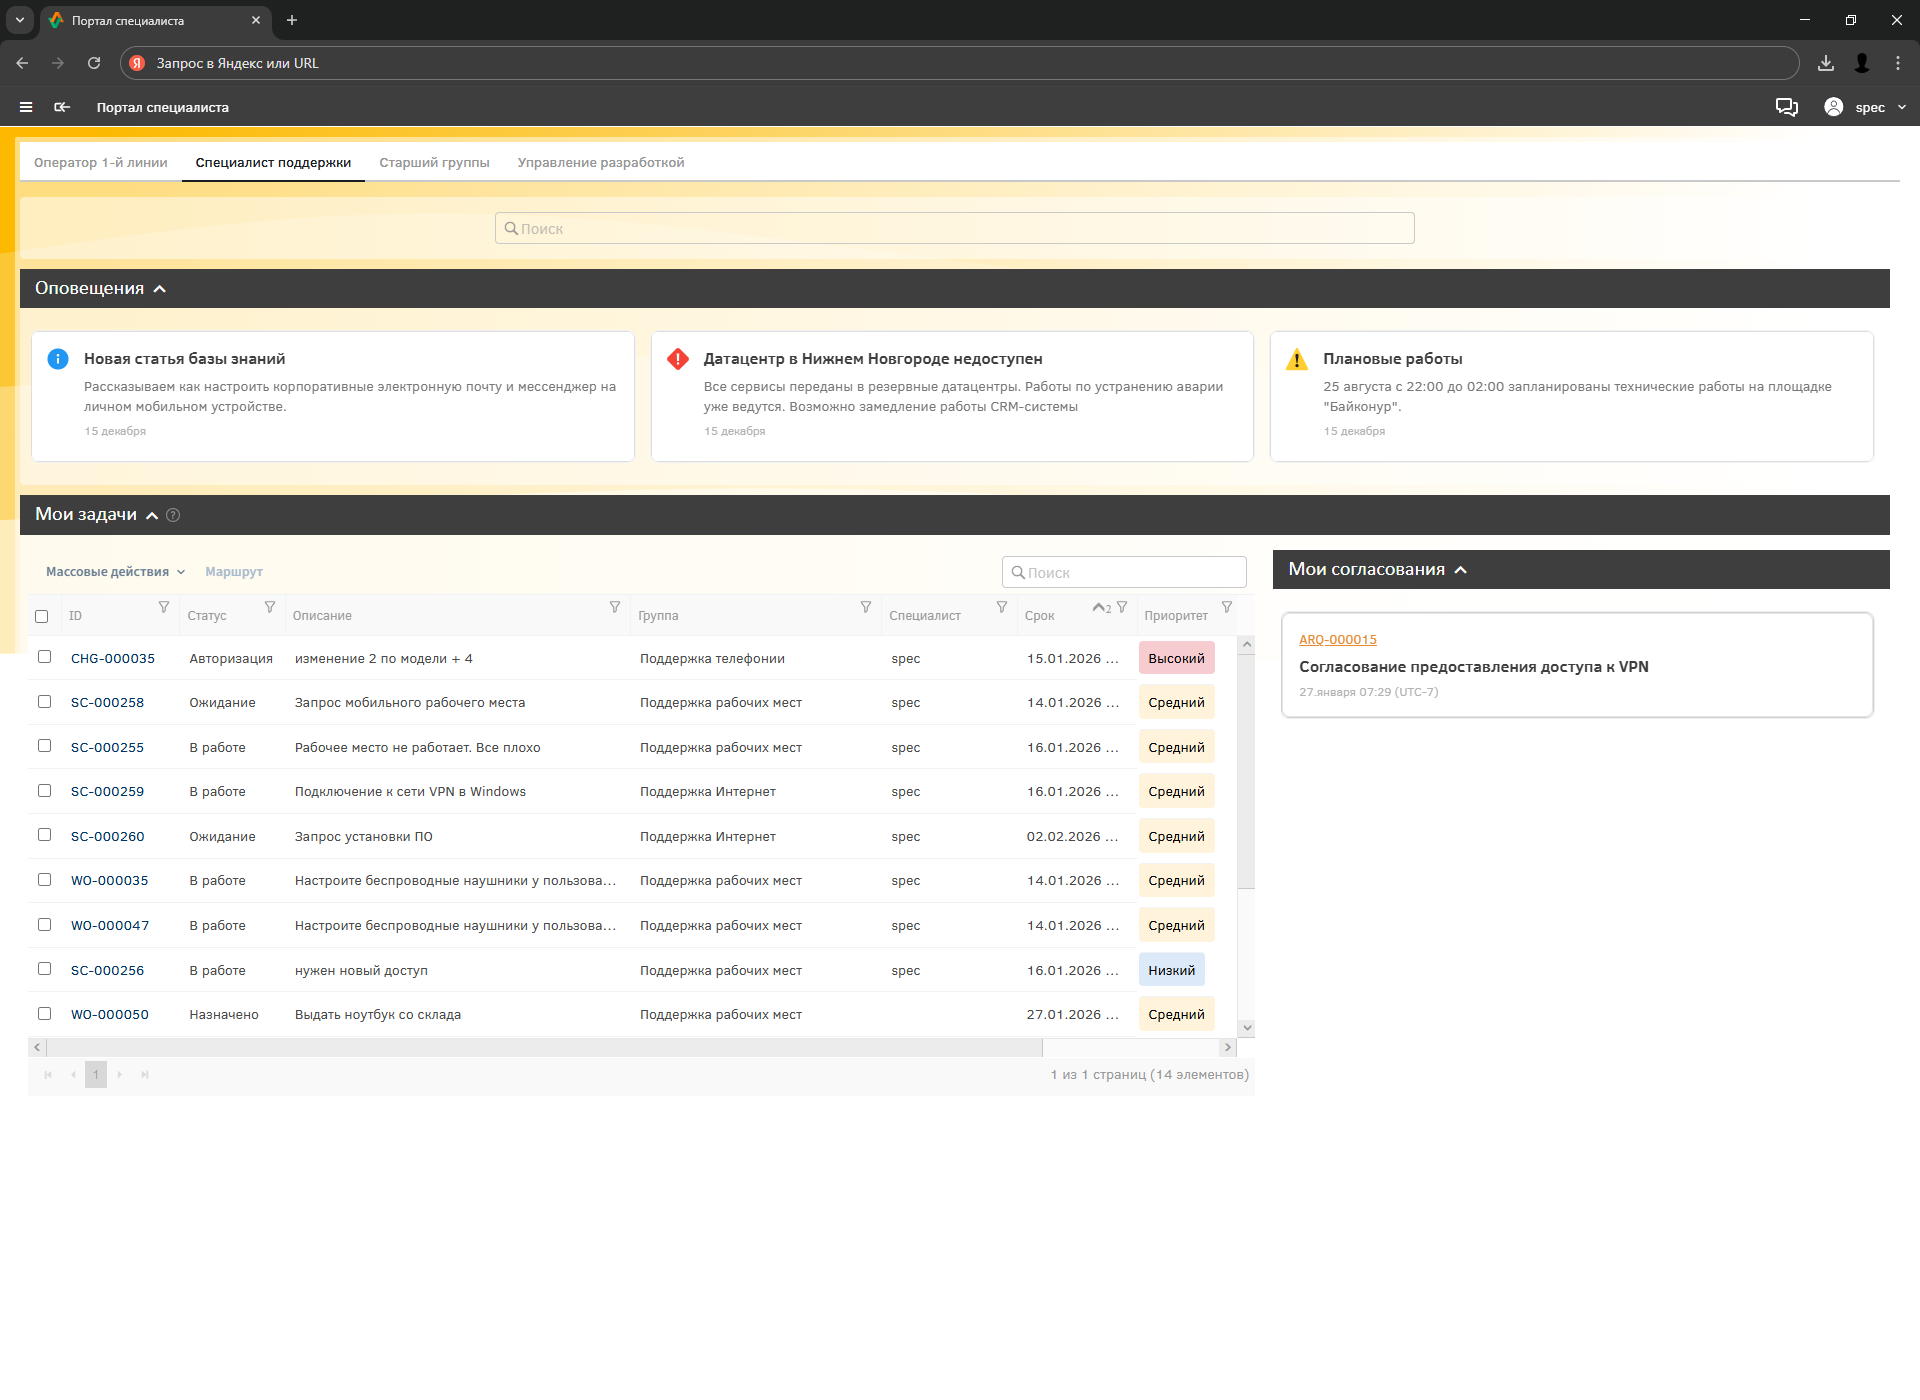Screen dimensions: 1920x1400
Task: Click the filter icon on Группа column
Action: [x=866, y=607]
